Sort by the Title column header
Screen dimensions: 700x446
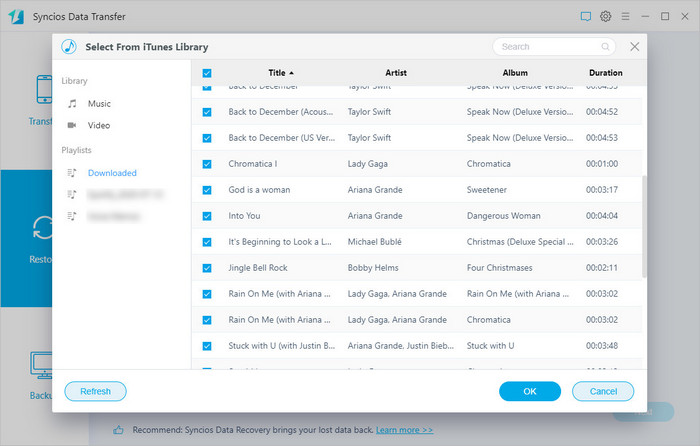coord(277,73)
